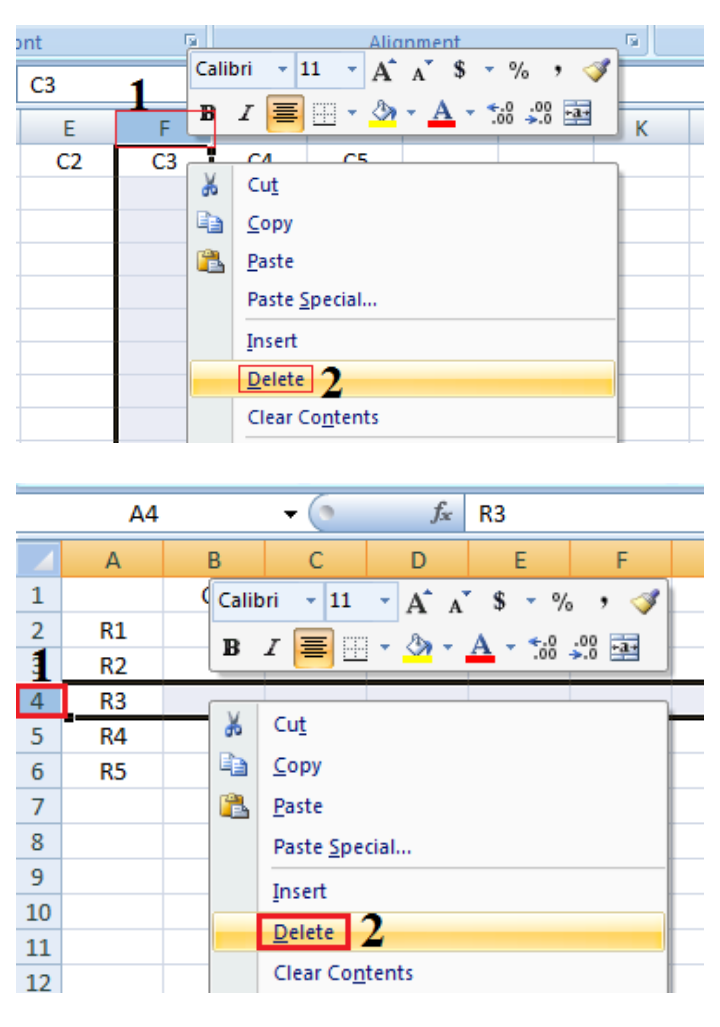This screenshot has height=1027, width=720.
Task: Click Clear Contents in the column F context menu
Action: pyautogui.click(x=312, y=417)
